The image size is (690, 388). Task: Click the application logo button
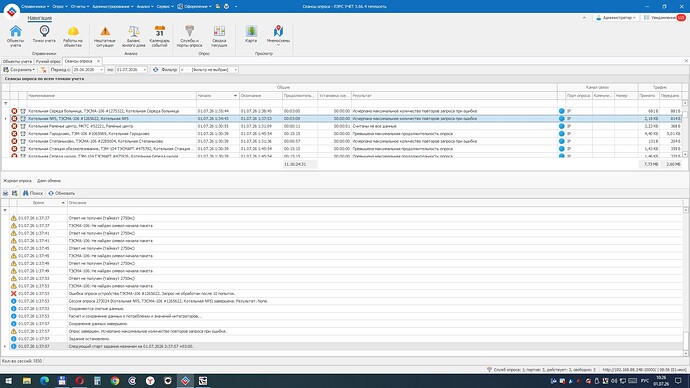(x=12, y=11)
